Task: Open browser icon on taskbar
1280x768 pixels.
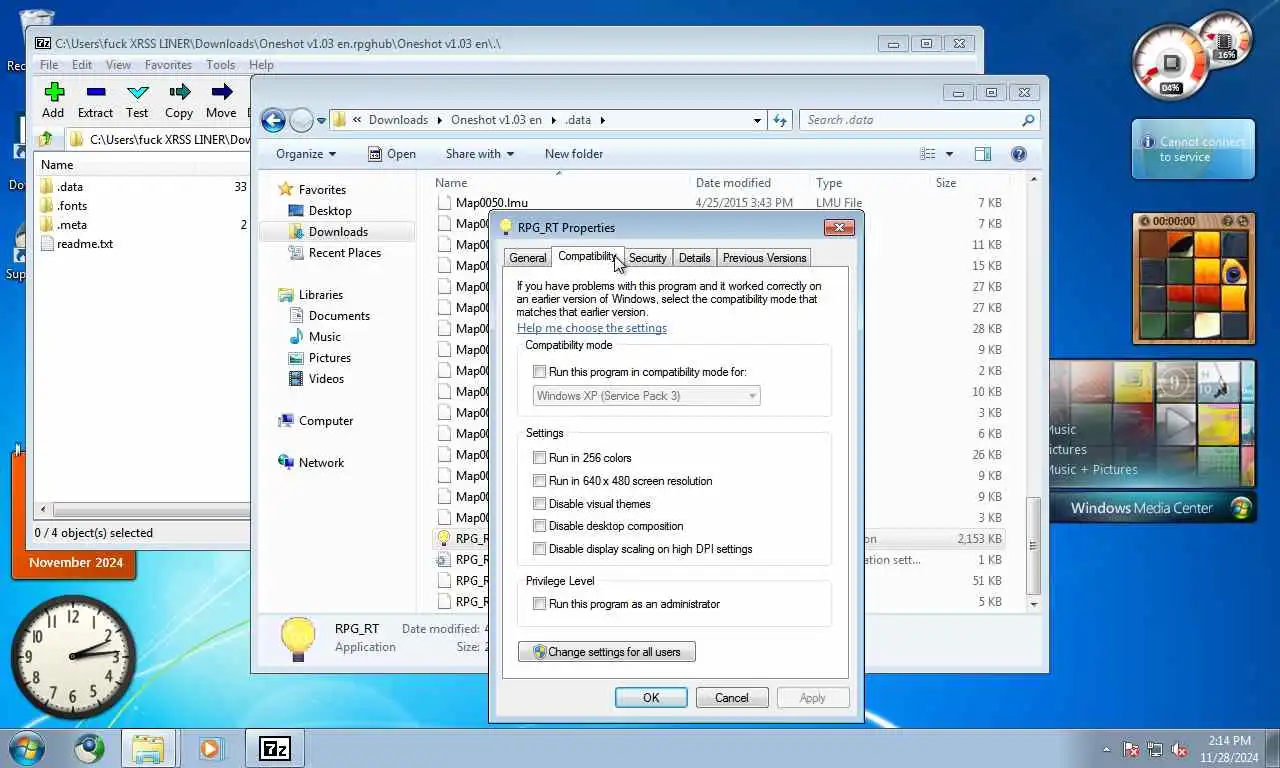Action: coord(89,748)
